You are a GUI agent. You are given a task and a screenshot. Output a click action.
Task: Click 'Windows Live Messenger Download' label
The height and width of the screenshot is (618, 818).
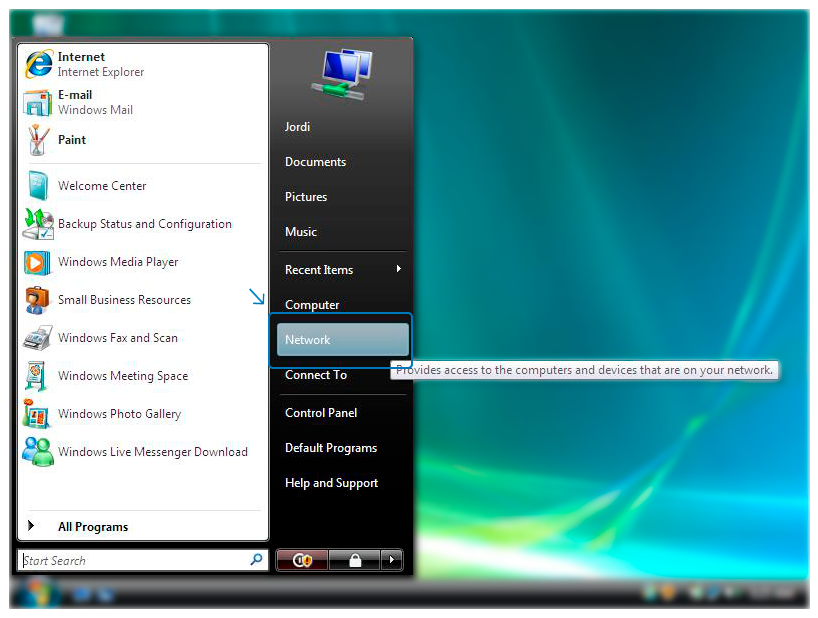tap(153, 452)
